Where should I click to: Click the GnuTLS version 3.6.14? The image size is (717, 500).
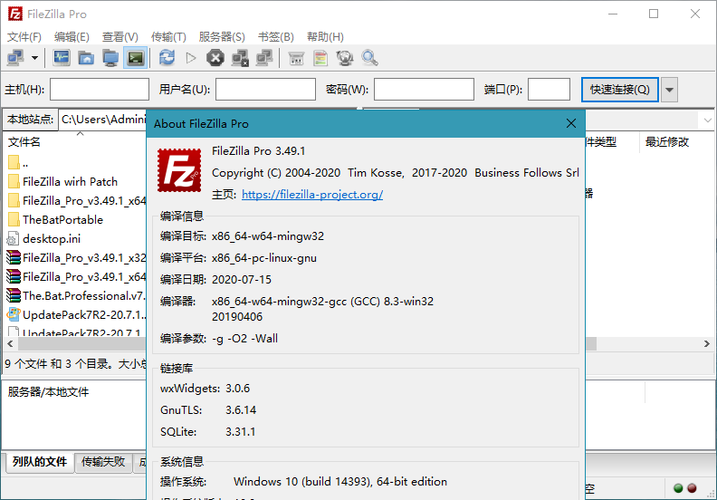[x=241, y=410]
